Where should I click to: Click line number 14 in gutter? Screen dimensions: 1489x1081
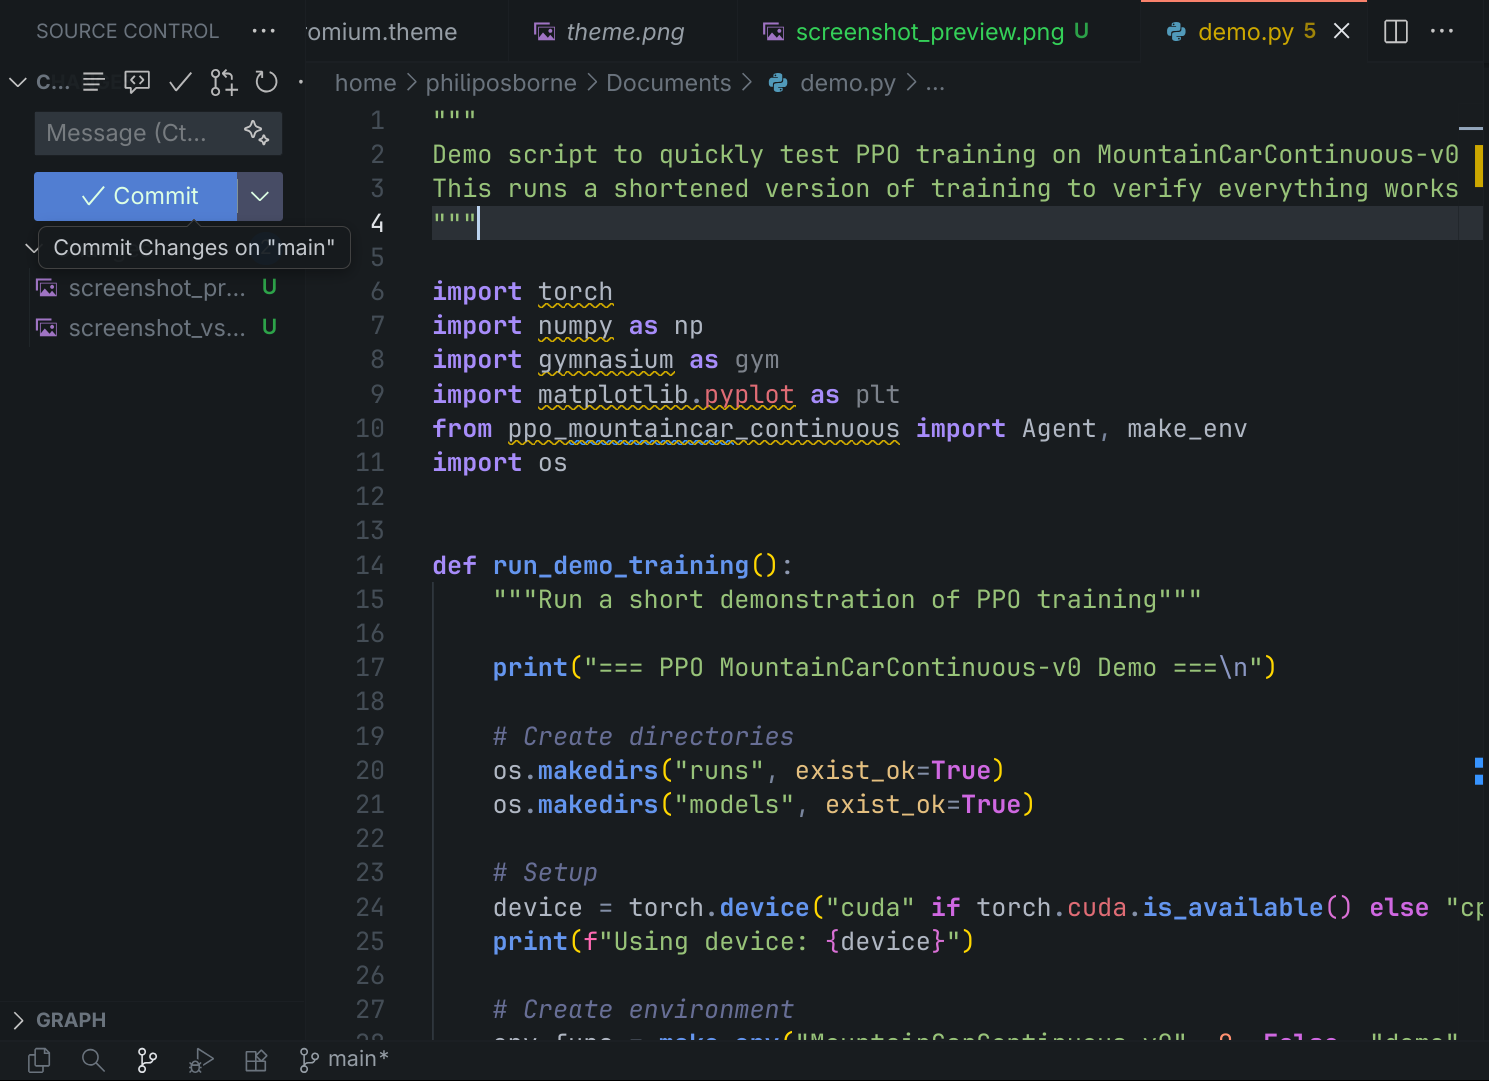[x=370, y=565]
